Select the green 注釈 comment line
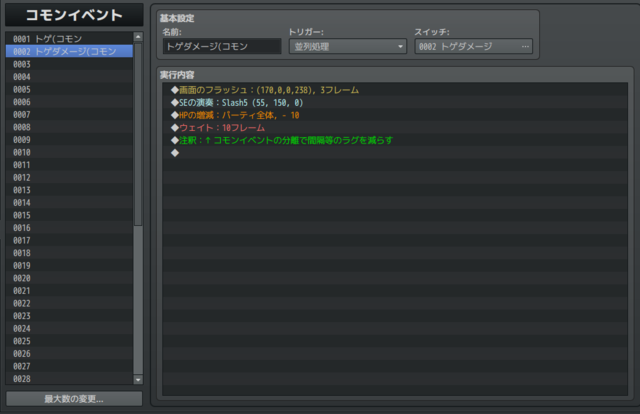 [395, 140]
